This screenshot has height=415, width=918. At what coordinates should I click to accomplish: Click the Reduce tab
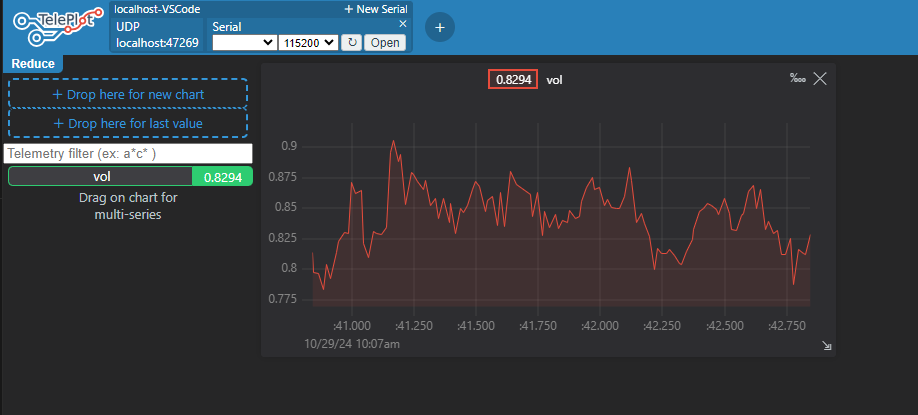pyautogui.click(x=33, y=64)
